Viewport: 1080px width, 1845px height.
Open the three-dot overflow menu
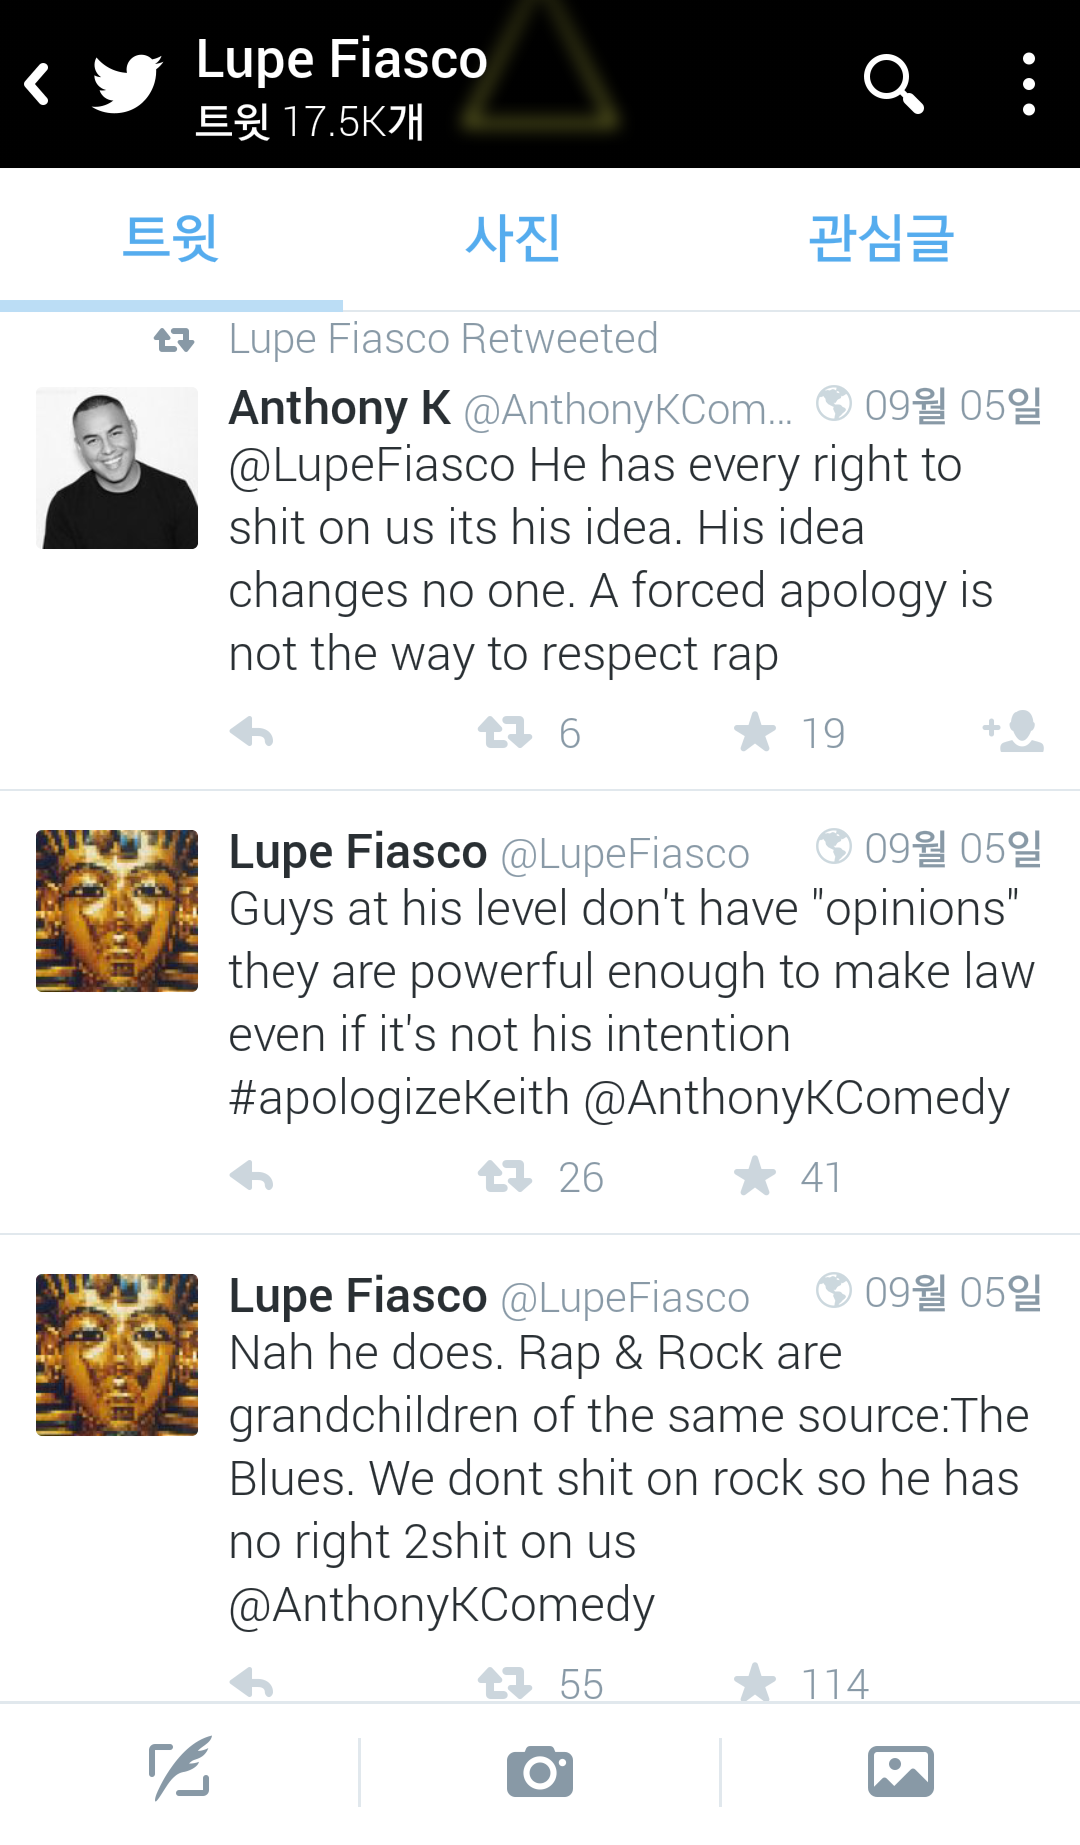pos(1028,84)
